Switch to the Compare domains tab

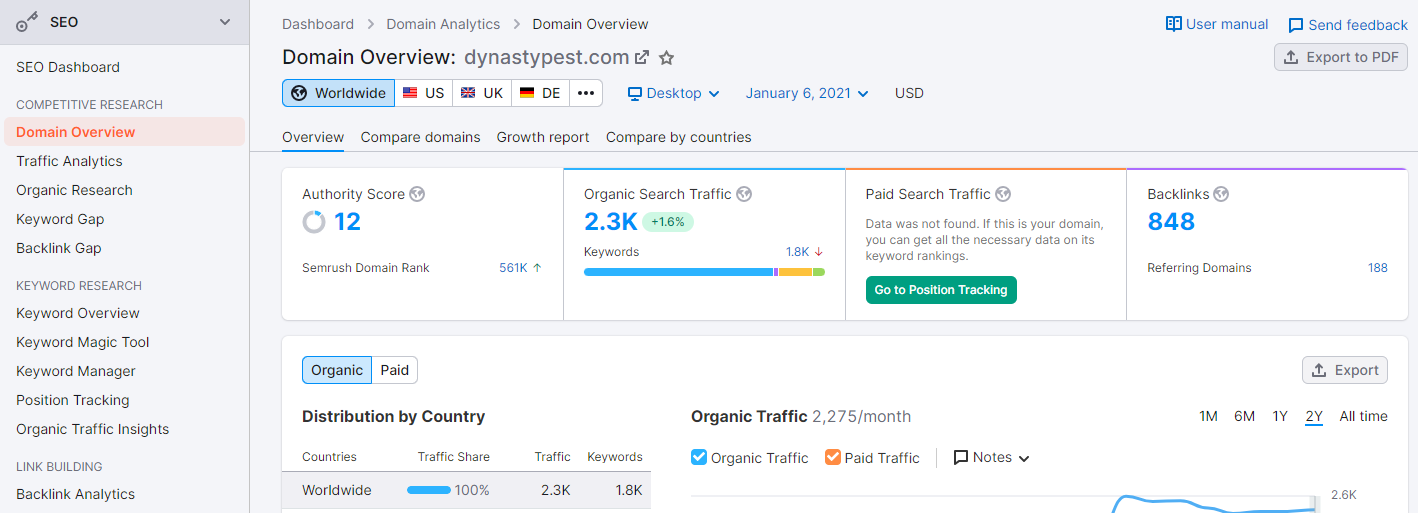click(x=420, y=137)
